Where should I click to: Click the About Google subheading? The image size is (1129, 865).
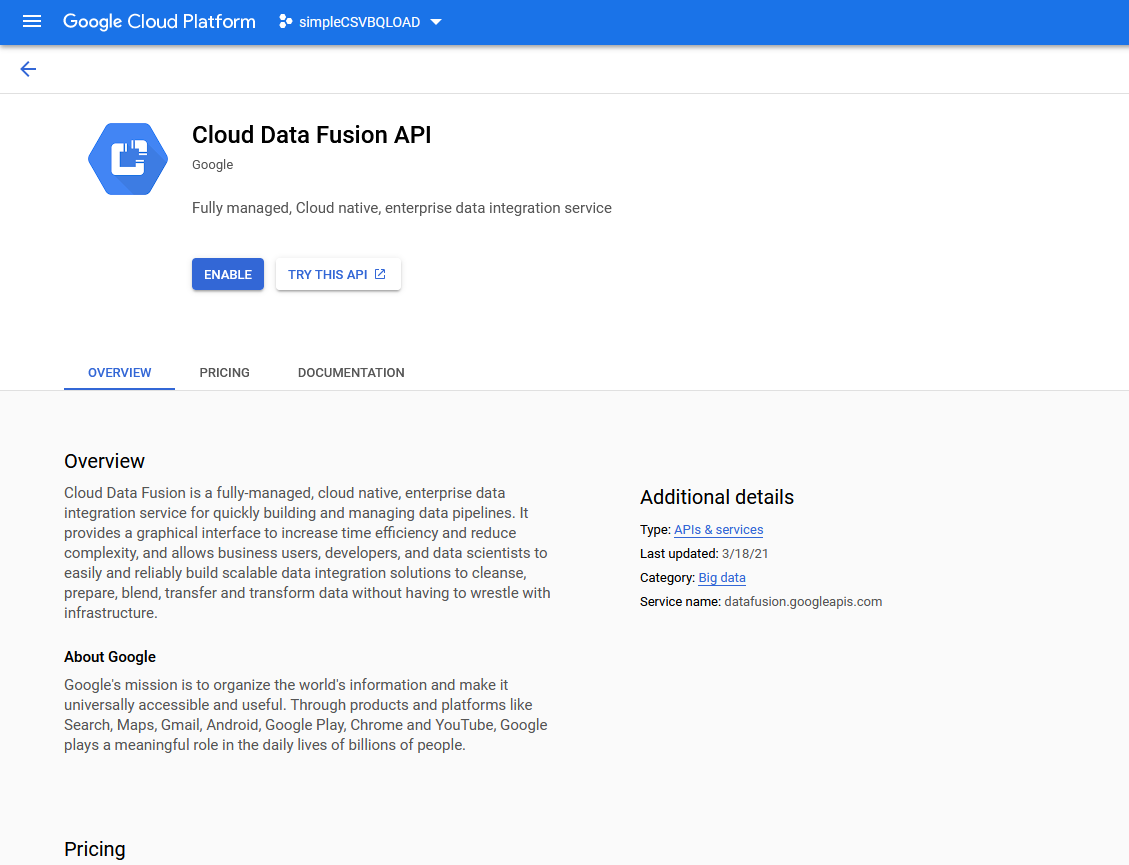click(110, 657)
